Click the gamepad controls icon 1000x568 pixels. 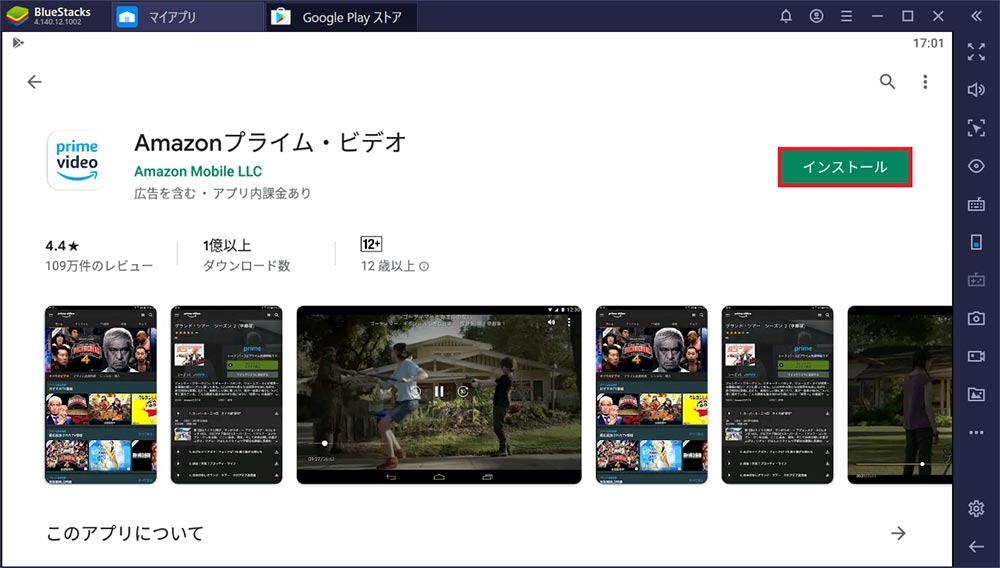(976, 280)
